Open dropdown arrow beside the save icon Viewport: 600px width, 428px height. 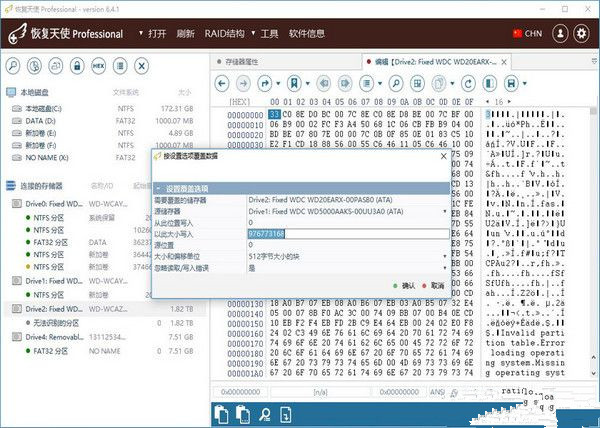pyautogui.click(x=525, y=83)
